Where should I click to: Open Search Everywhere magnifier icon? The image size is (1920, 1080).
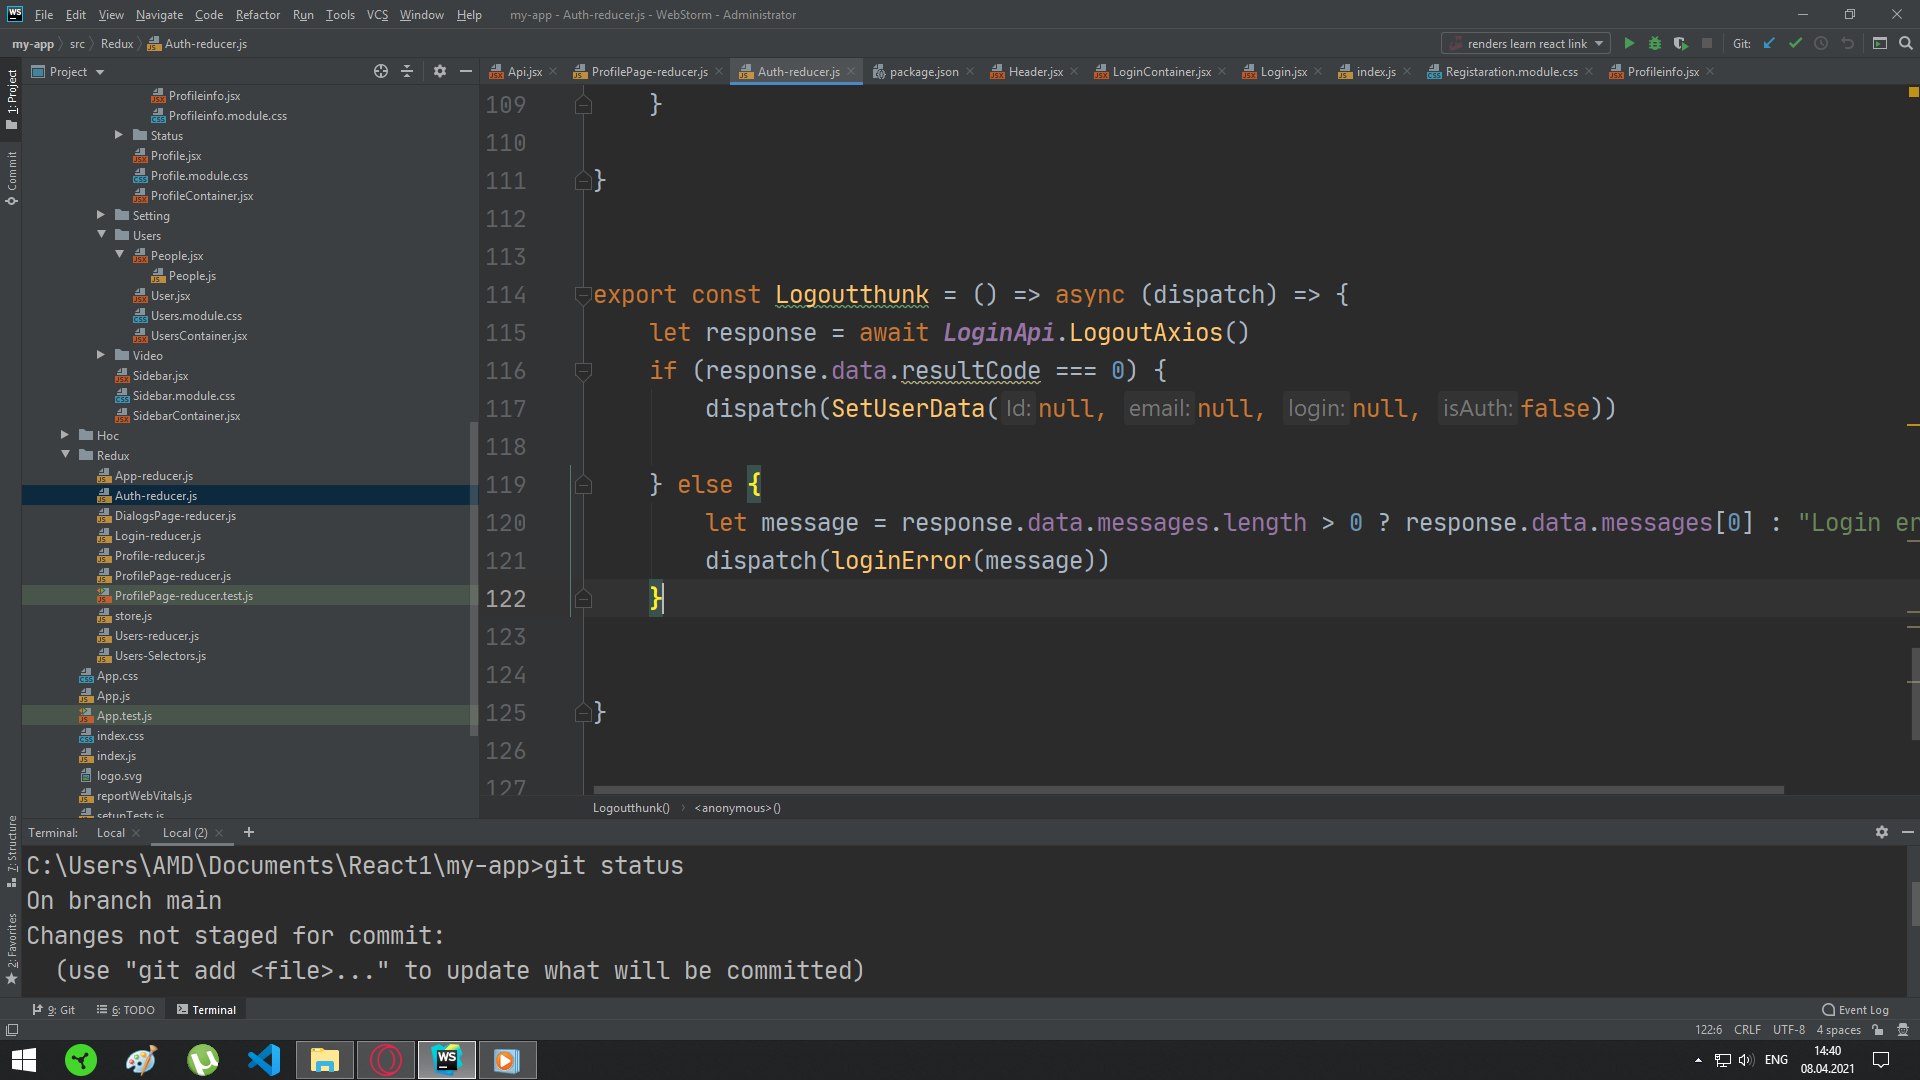pyautogui.click(x=1906, y=43)
